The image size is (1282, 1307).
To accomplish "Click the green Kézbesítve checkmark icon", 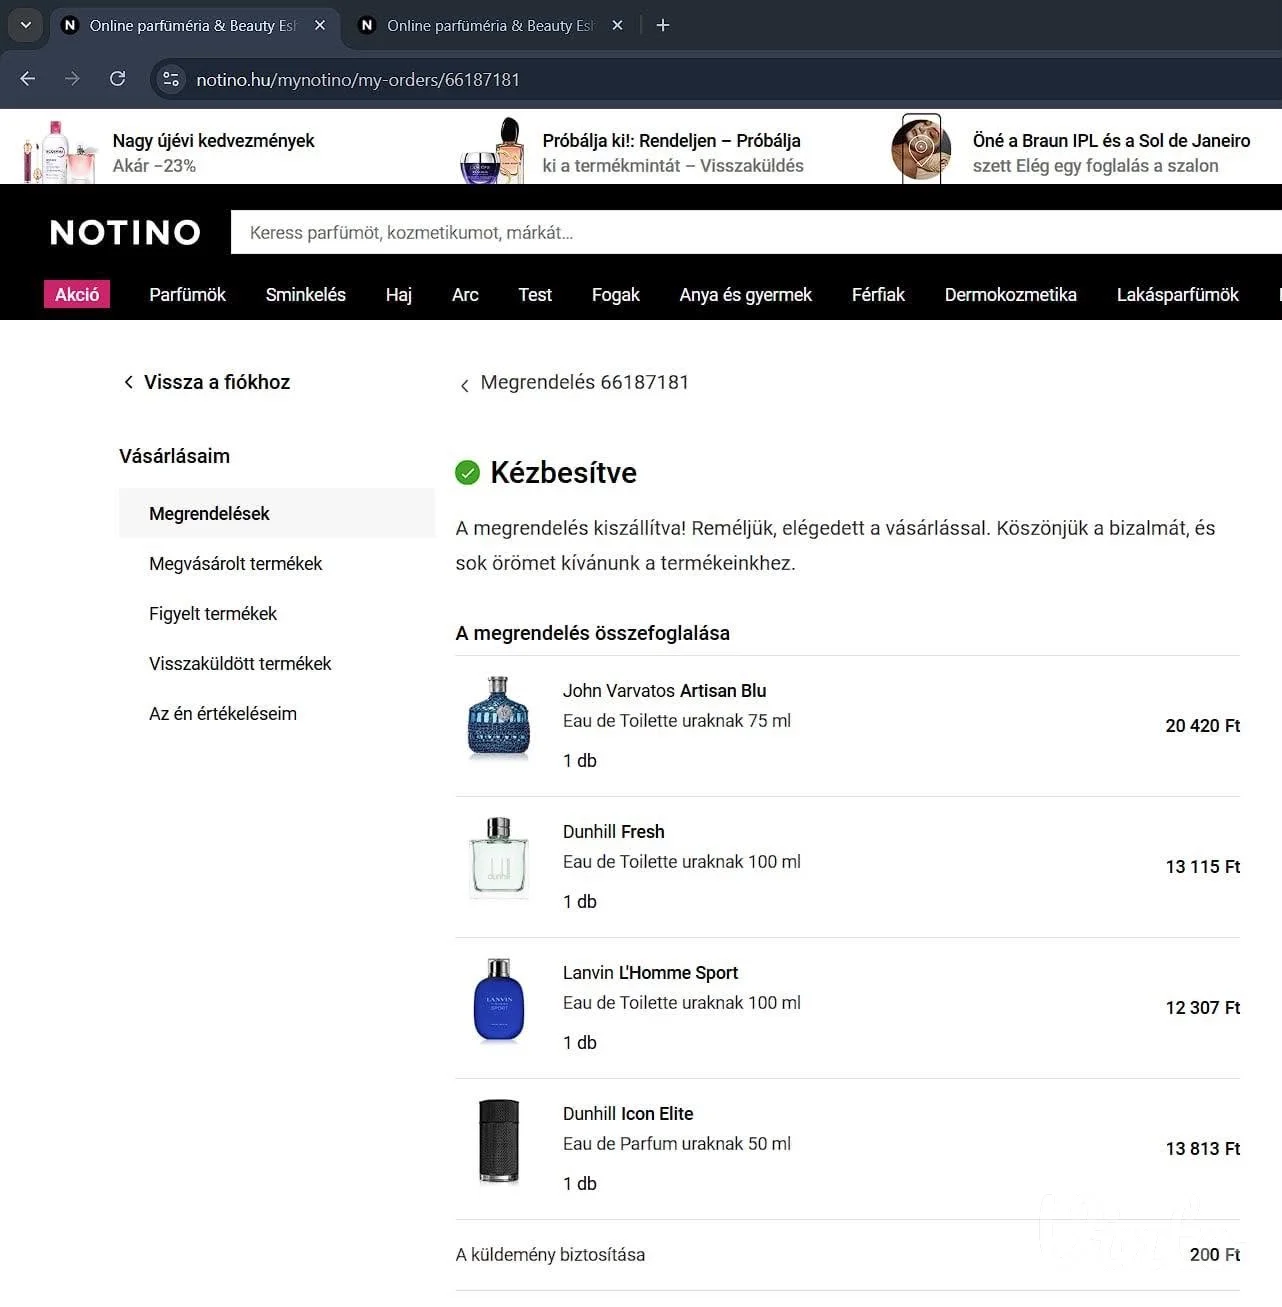I will click(467, 472).
